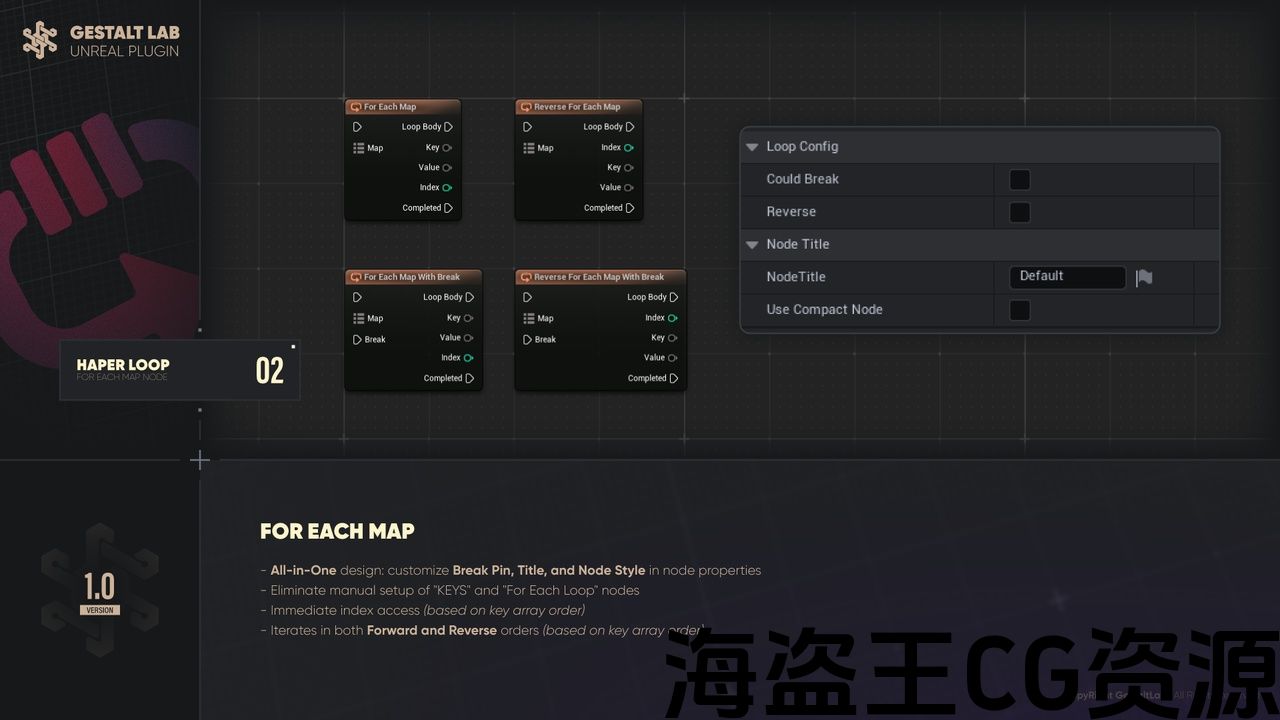Image resolution: width=1280 pixels, height=720 pixels.
Task: Click the flag icon beside the NodeTitle field
Action: [x=1144, y=277]
